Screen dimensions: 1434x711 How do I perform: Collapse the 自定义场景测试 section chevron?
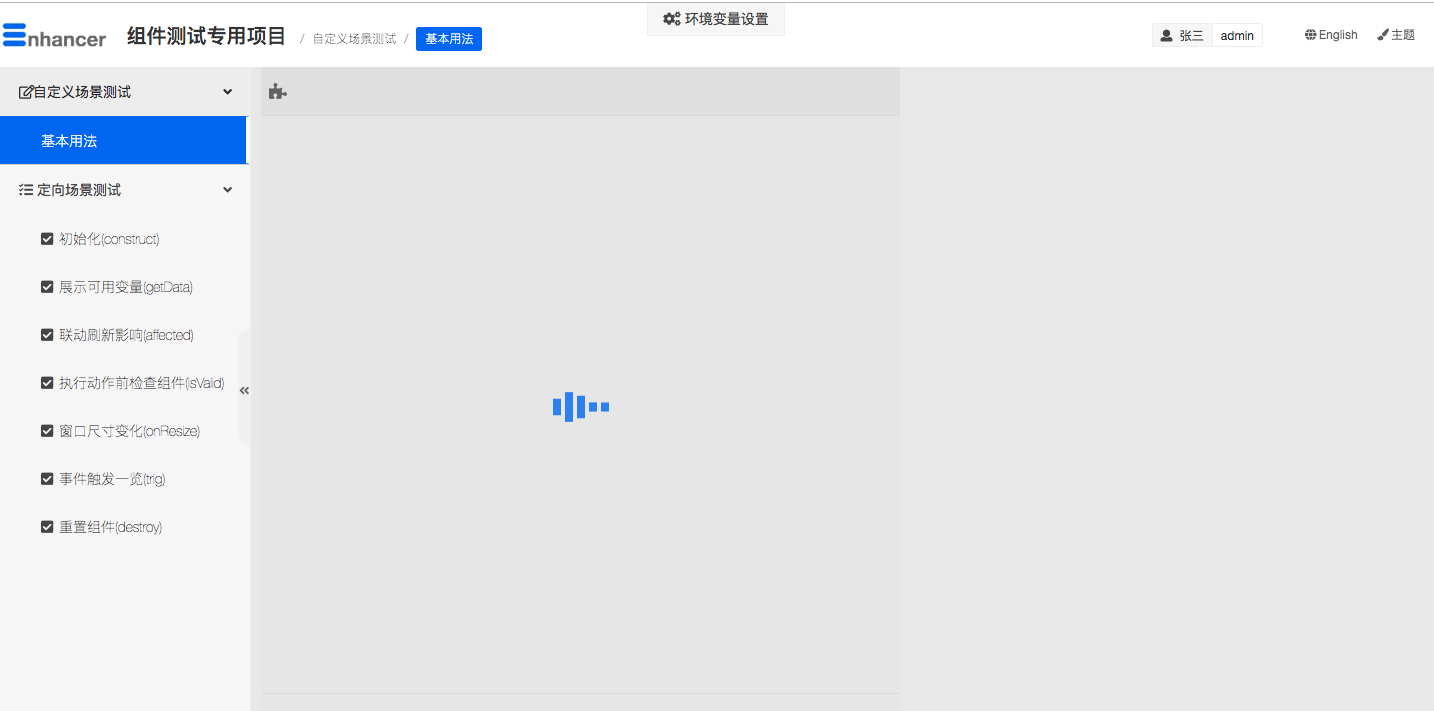227,92
